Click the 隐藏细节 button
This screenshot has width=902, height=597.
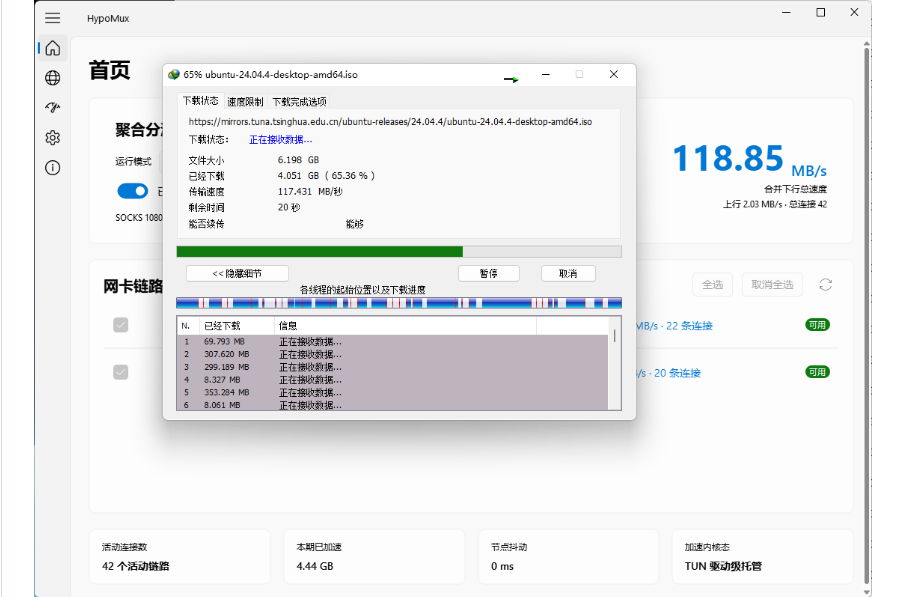(x=237, y=273)
